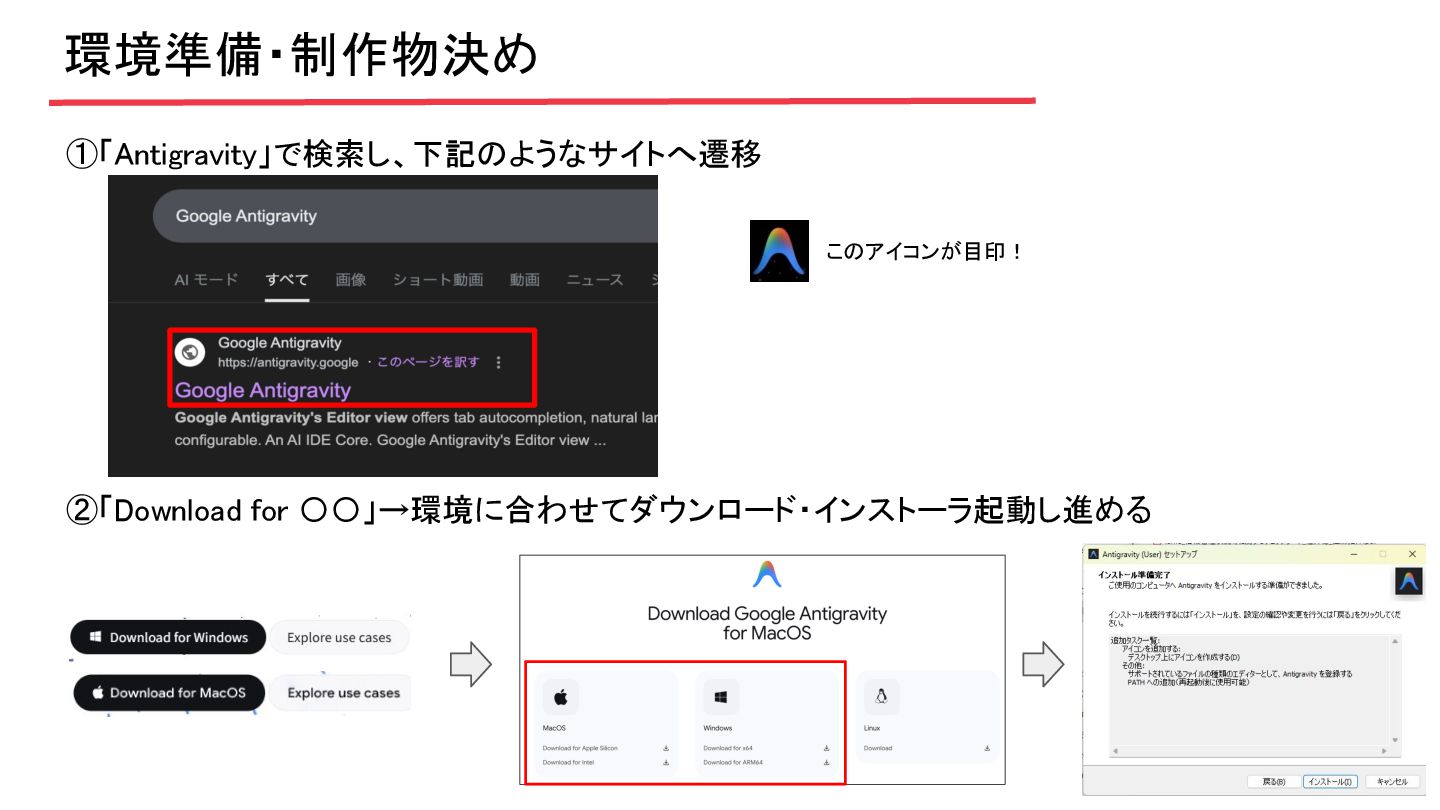Click the Antigravity logo atop the download page
This screenshot has height=810, width=1440.
[767, 574]
